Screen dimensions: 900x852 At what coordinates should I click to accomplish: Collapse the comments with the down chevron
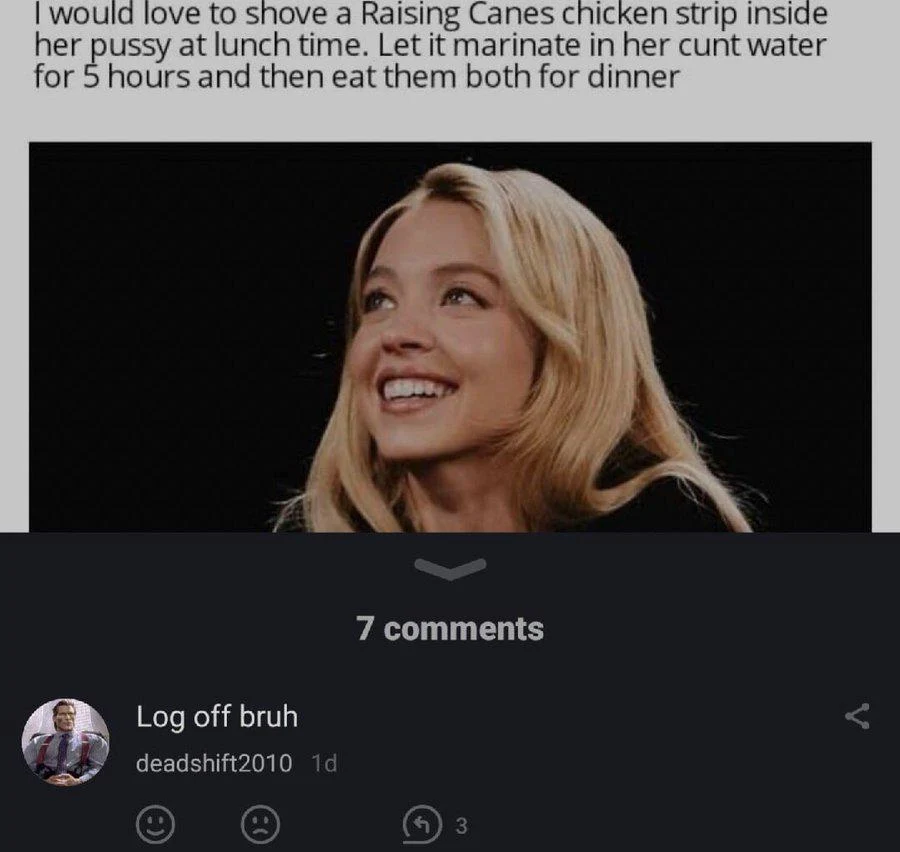(449, 568)
